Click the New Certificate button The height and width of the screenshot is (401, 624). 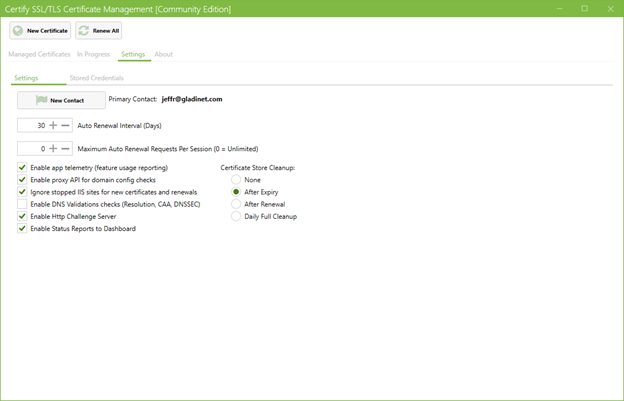(40, 31)
